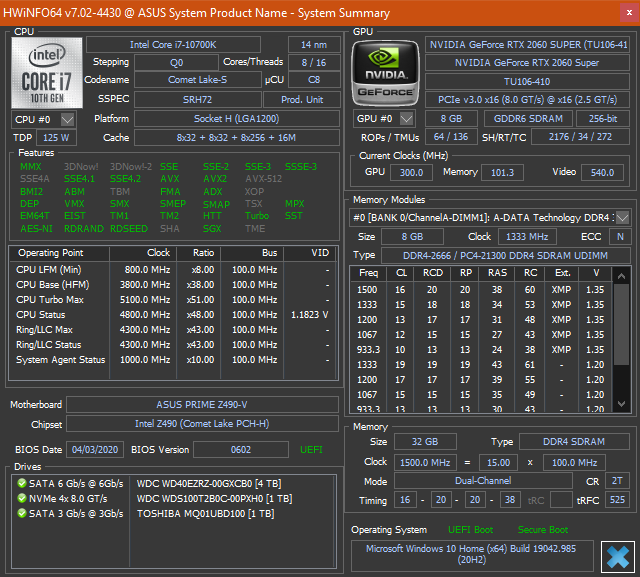This screenshot has width=640, height=577.
Task: Click the Dual-Channel mode field
Action: coord(483,481)
